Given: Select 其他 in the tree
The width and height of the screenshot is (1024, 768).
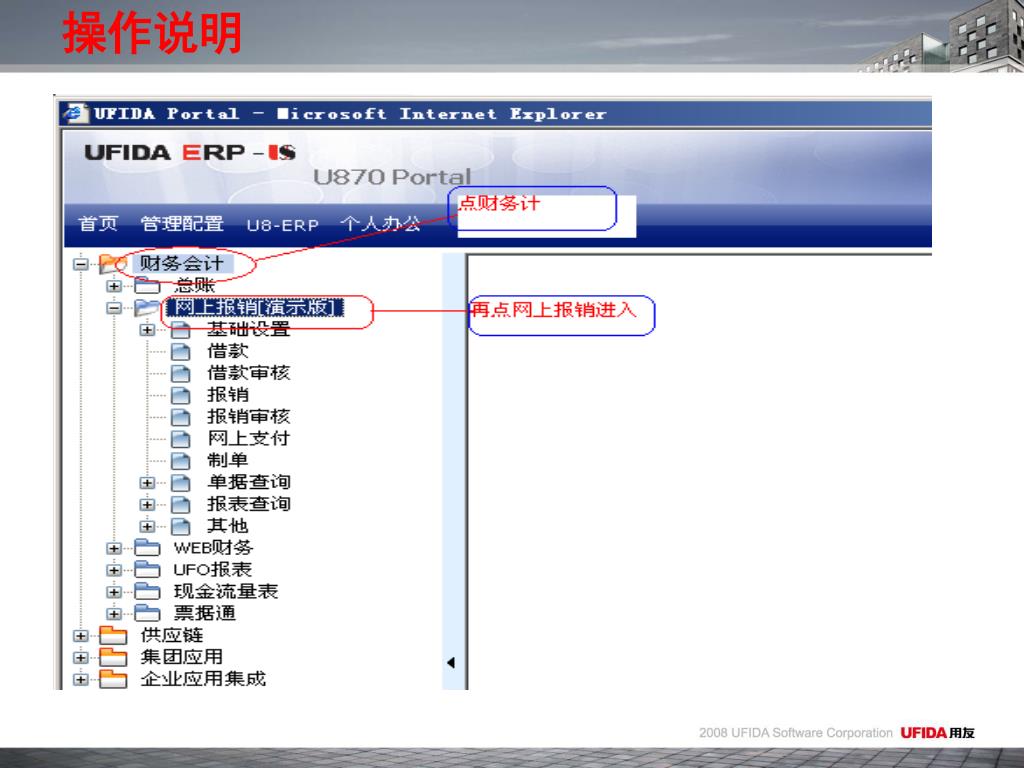Looking at the screenshot, I should [227, 526].
